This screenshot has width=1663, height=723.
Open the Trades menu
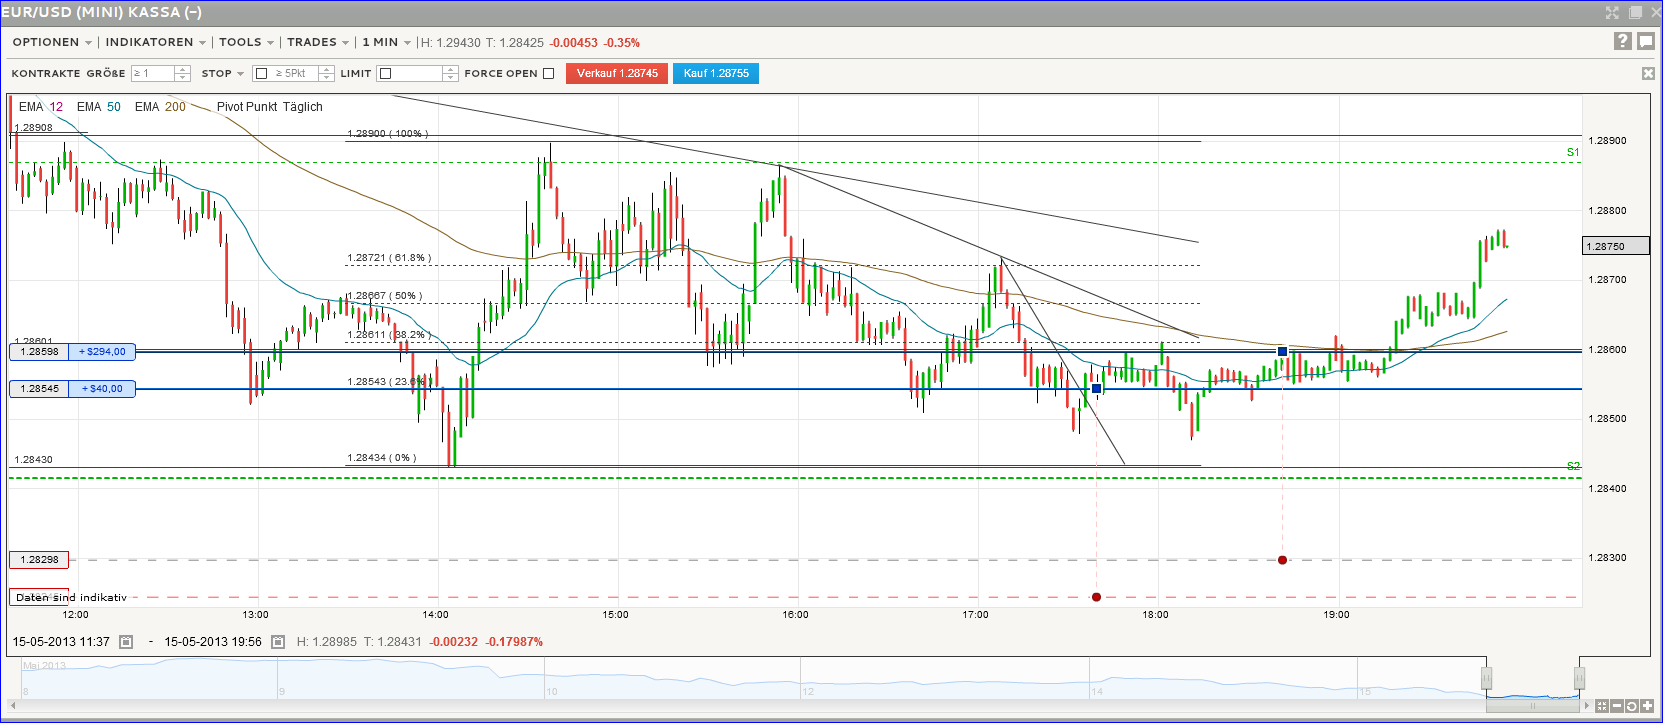[x=318, y=42]
